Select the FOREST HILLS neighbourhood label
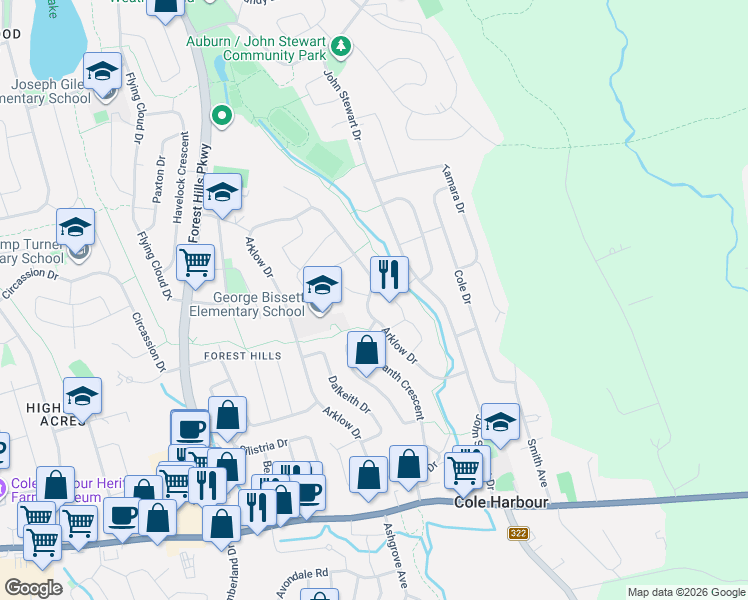The width and height of the screenshot is (748, 600). [x=243, y=356]
